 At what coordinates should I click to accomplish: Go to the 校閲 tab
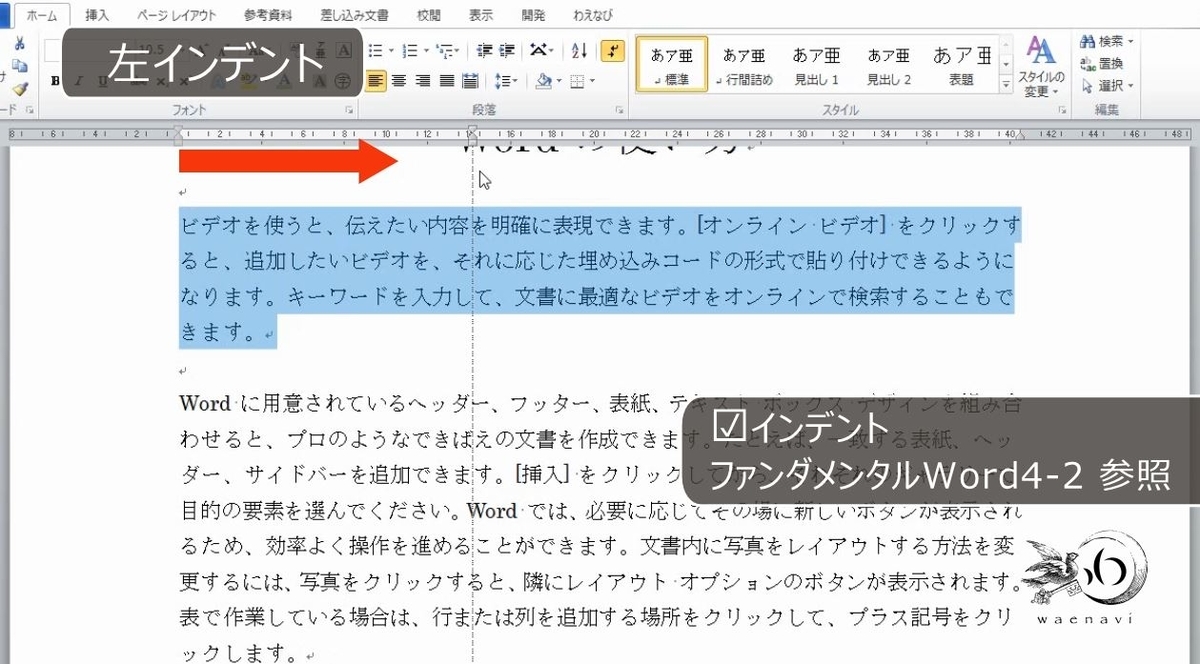(429, 16)
